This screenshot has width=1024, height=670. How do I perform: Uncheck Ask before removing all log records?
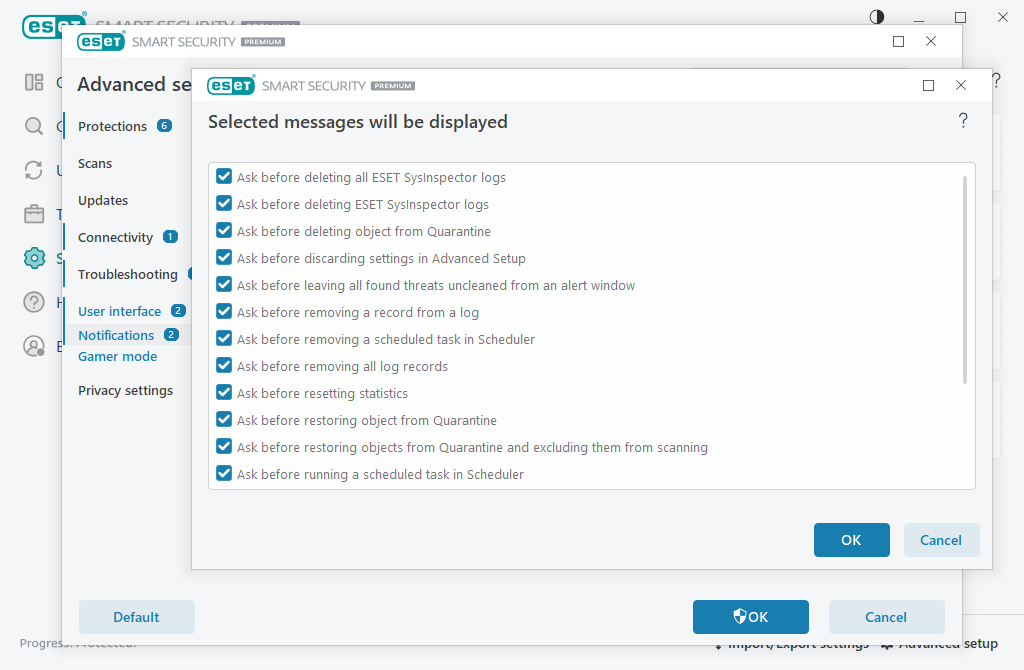point(224,365)
